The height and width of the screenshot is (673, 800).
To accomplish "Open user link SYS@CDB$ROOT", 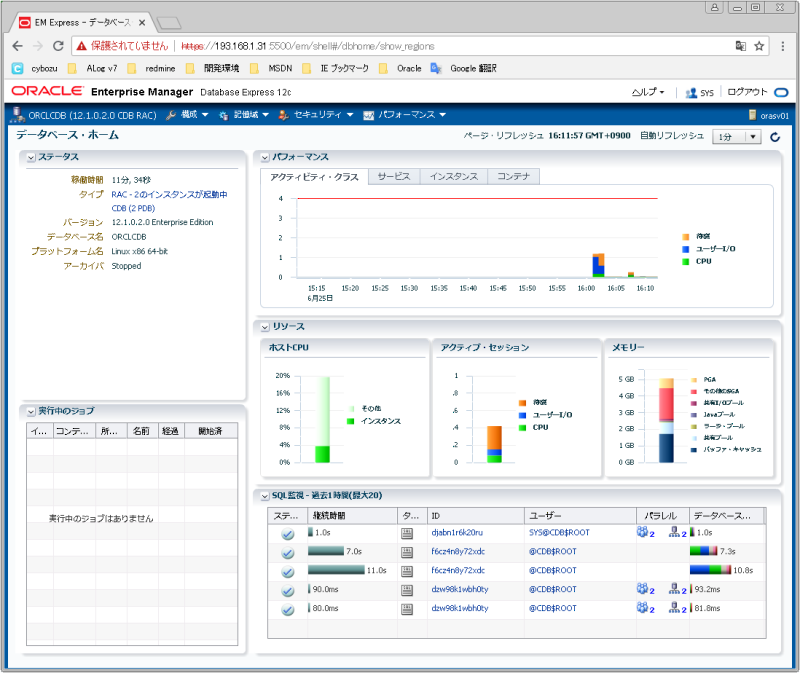I will [559, 533].
